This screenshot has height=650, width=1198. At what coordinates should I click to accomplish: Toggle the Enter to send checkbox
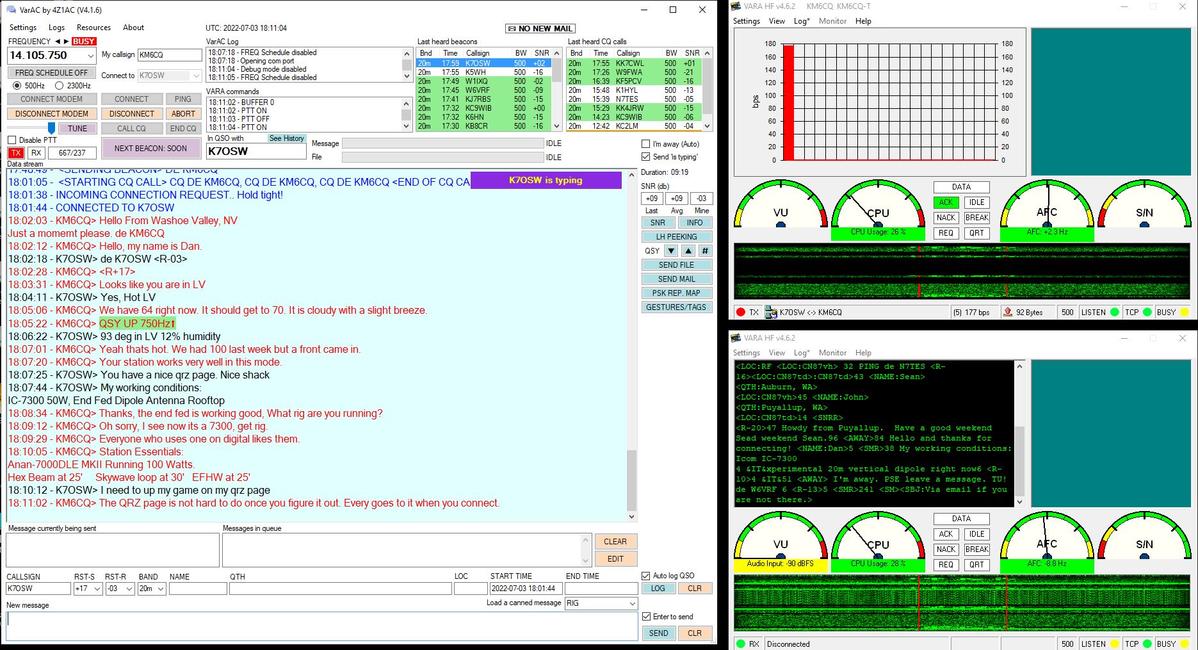coord(646,616)
